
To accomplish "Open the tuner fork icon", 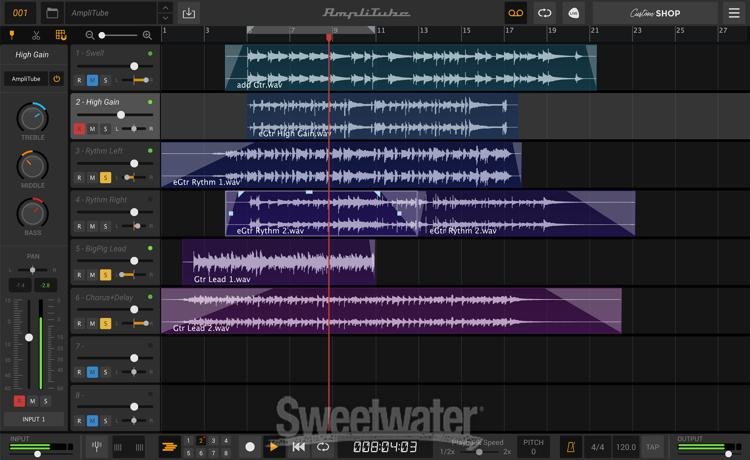I will [x=97, y=447].
